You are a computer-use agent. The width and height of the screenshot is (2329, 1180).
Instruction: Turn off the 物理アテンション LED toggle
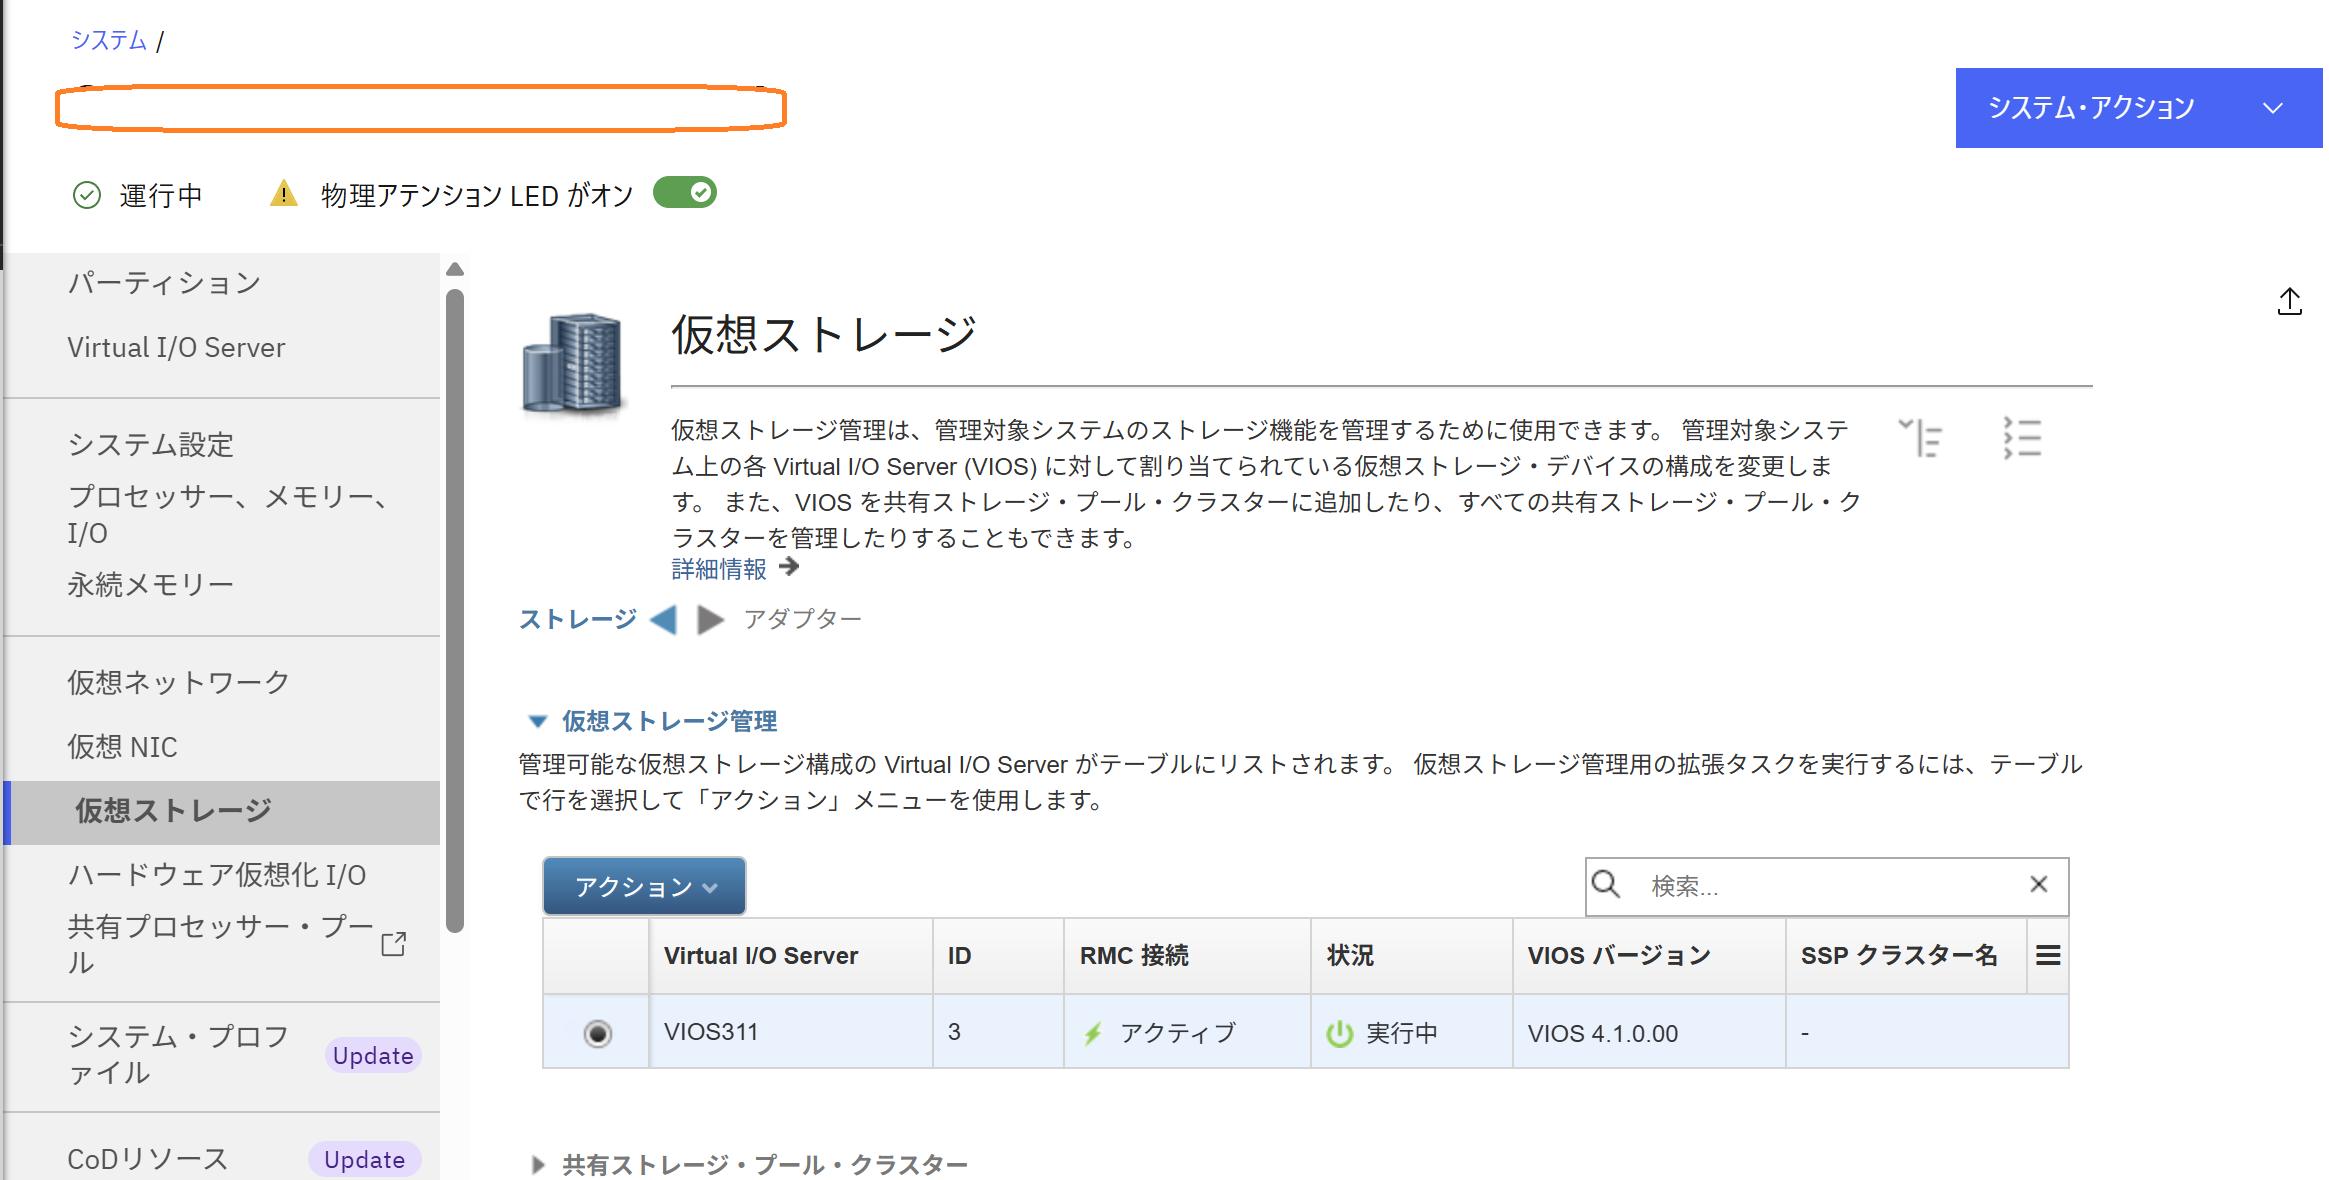(684, 191)
